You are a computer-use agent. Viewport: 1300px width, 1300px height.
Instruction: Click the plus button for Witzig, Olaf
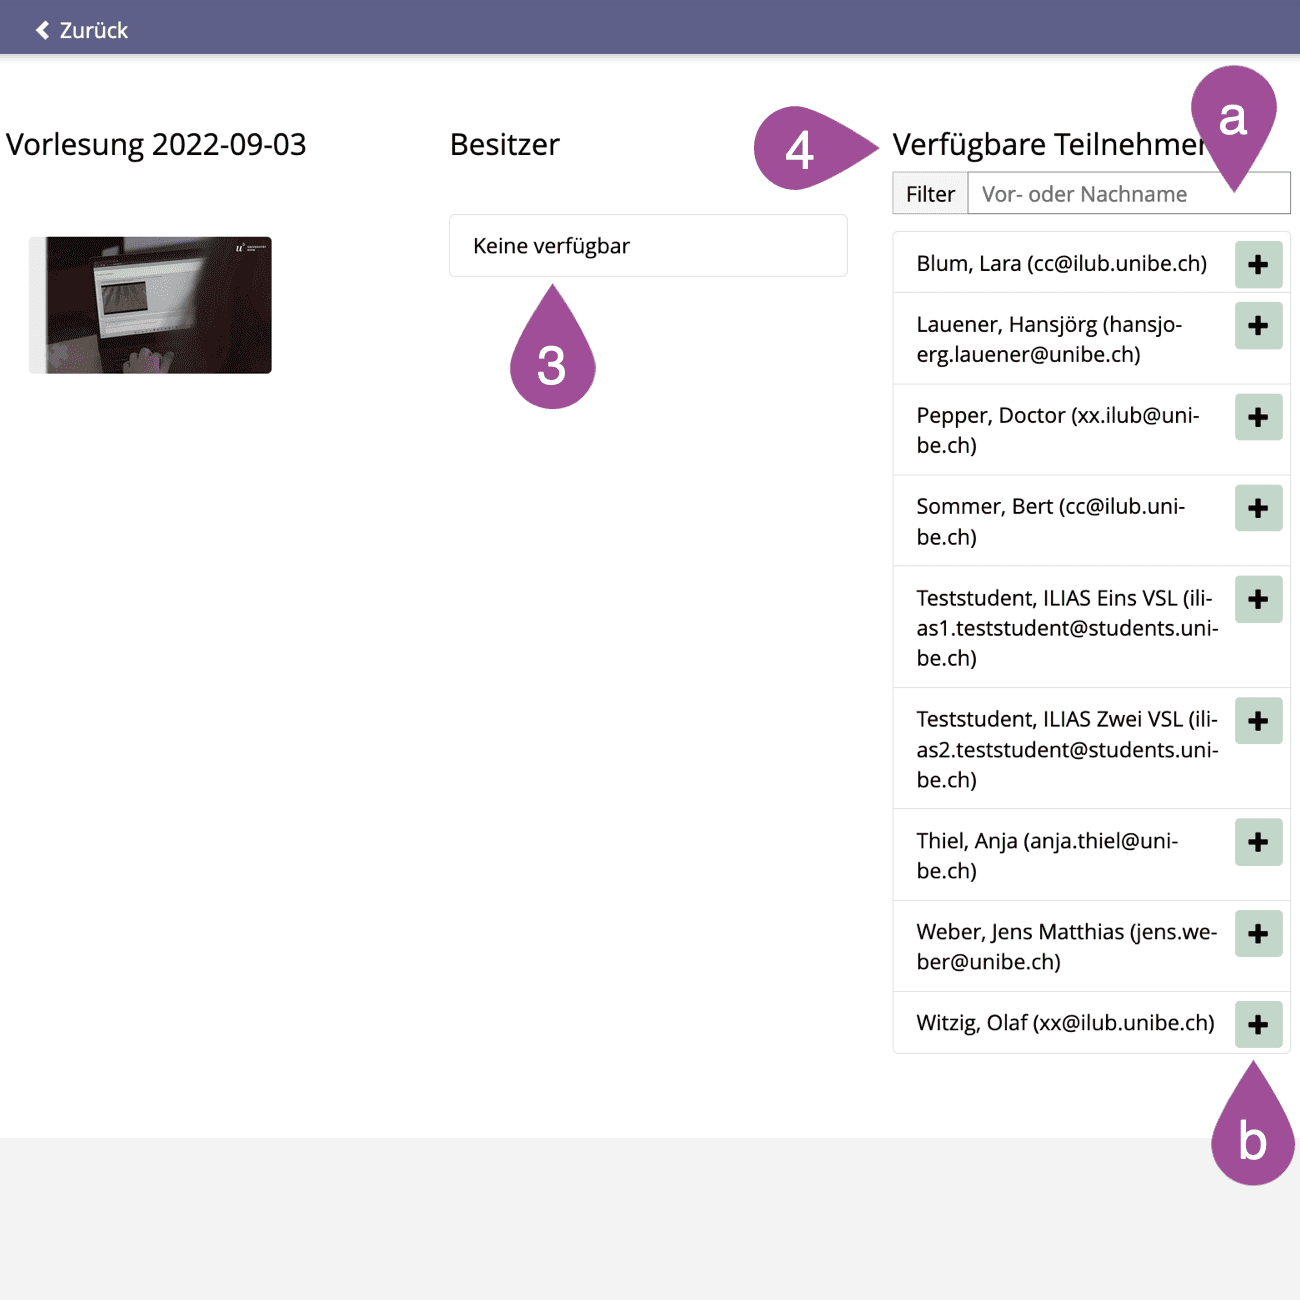(x=1258, y=1025)
